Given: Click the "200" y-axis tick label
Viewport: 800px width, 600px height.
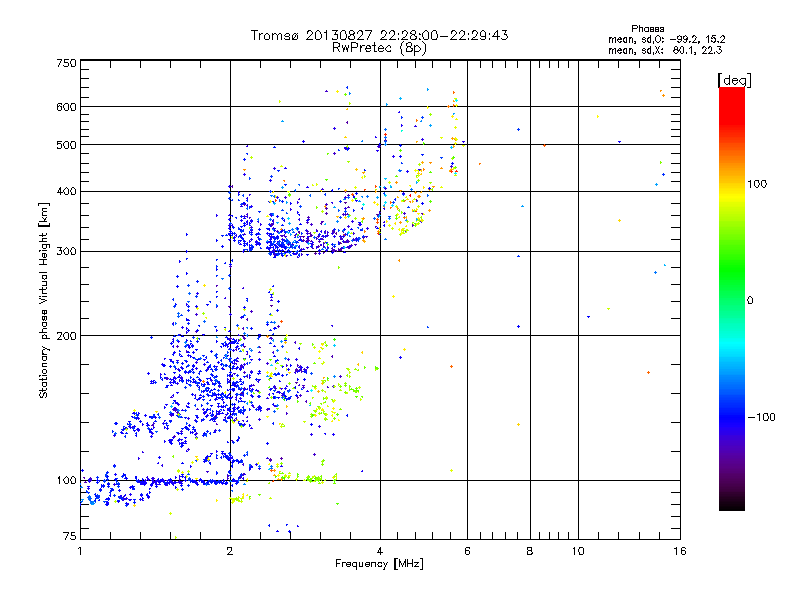Looking at the screenshot, I should click(66, 336).
